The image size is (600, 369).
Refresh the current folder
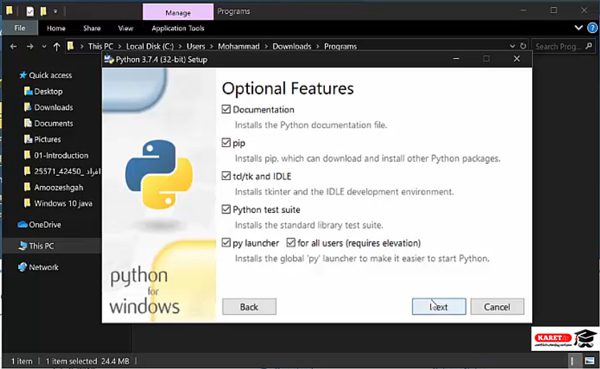[x=523, y=46]
